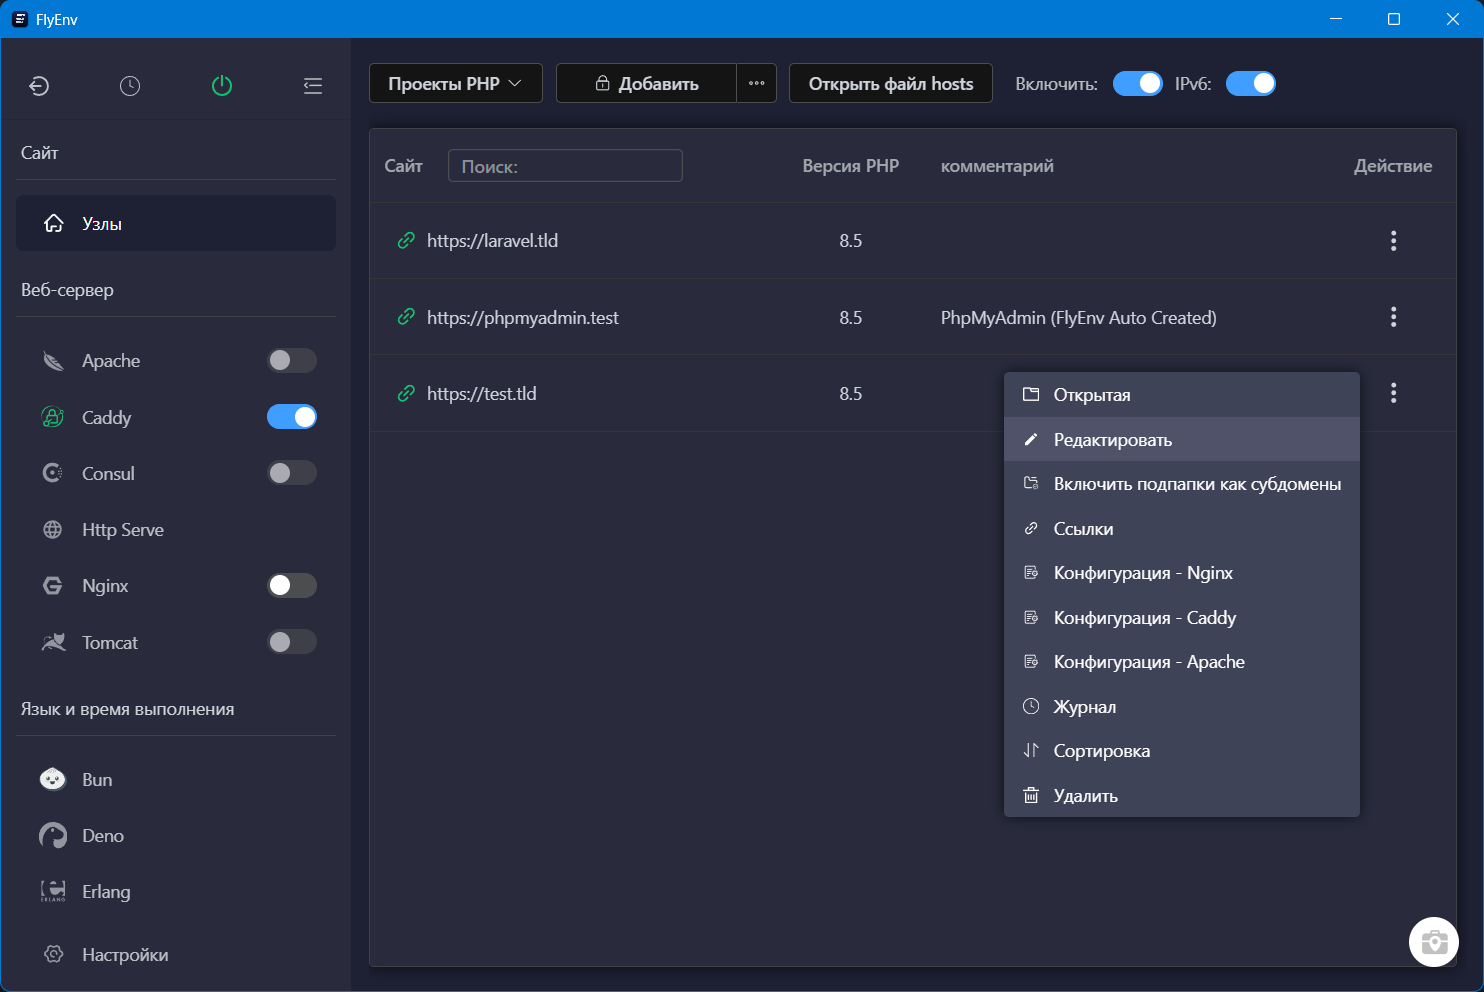Choose Удалить from the context menu

point(1085,796)
